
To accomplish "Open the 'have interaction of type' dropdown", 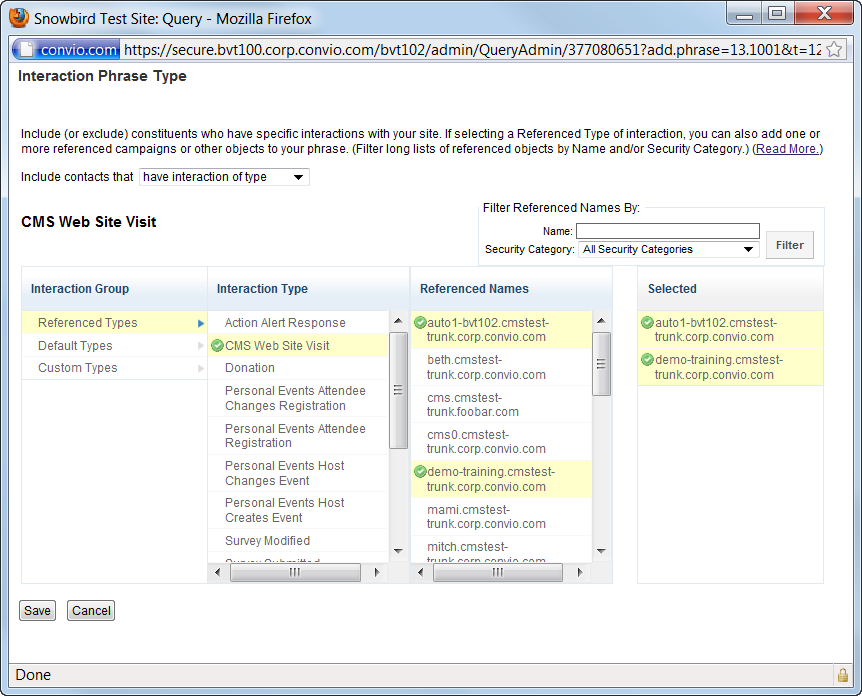I will (224, 177).
